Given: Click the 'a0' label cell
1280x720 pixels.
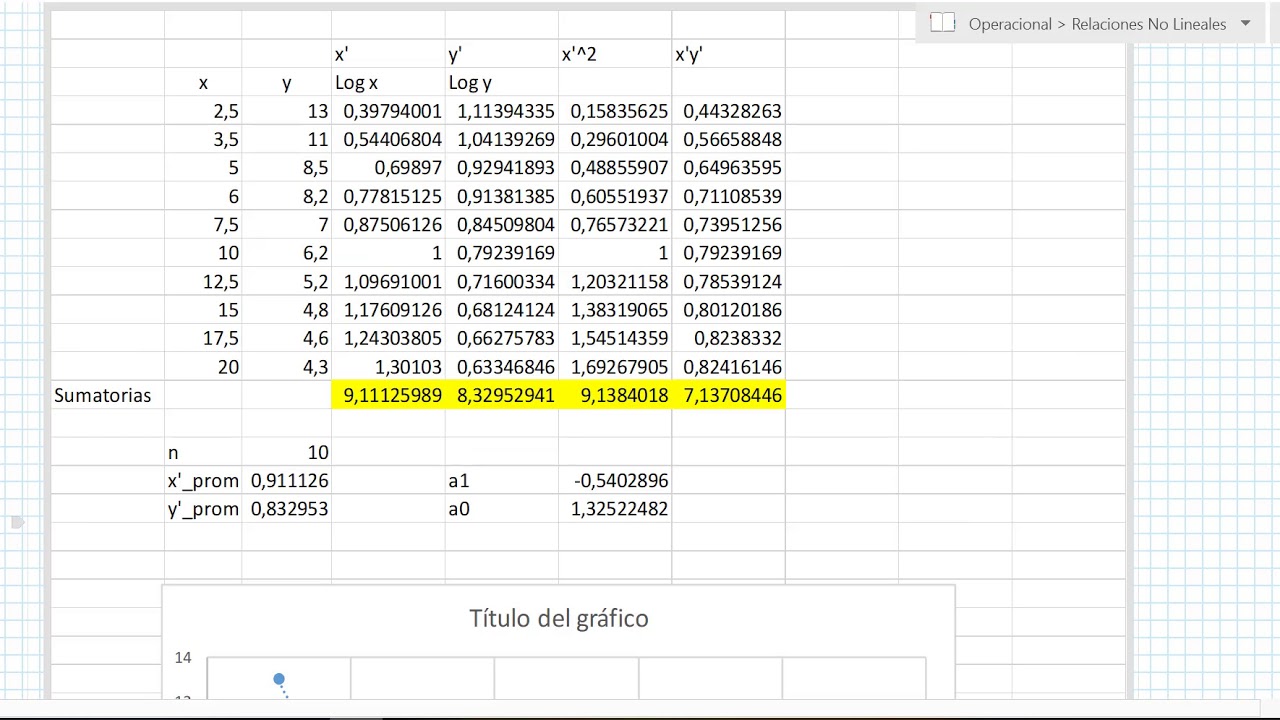Looking at the screenshot, I should 502,509.
